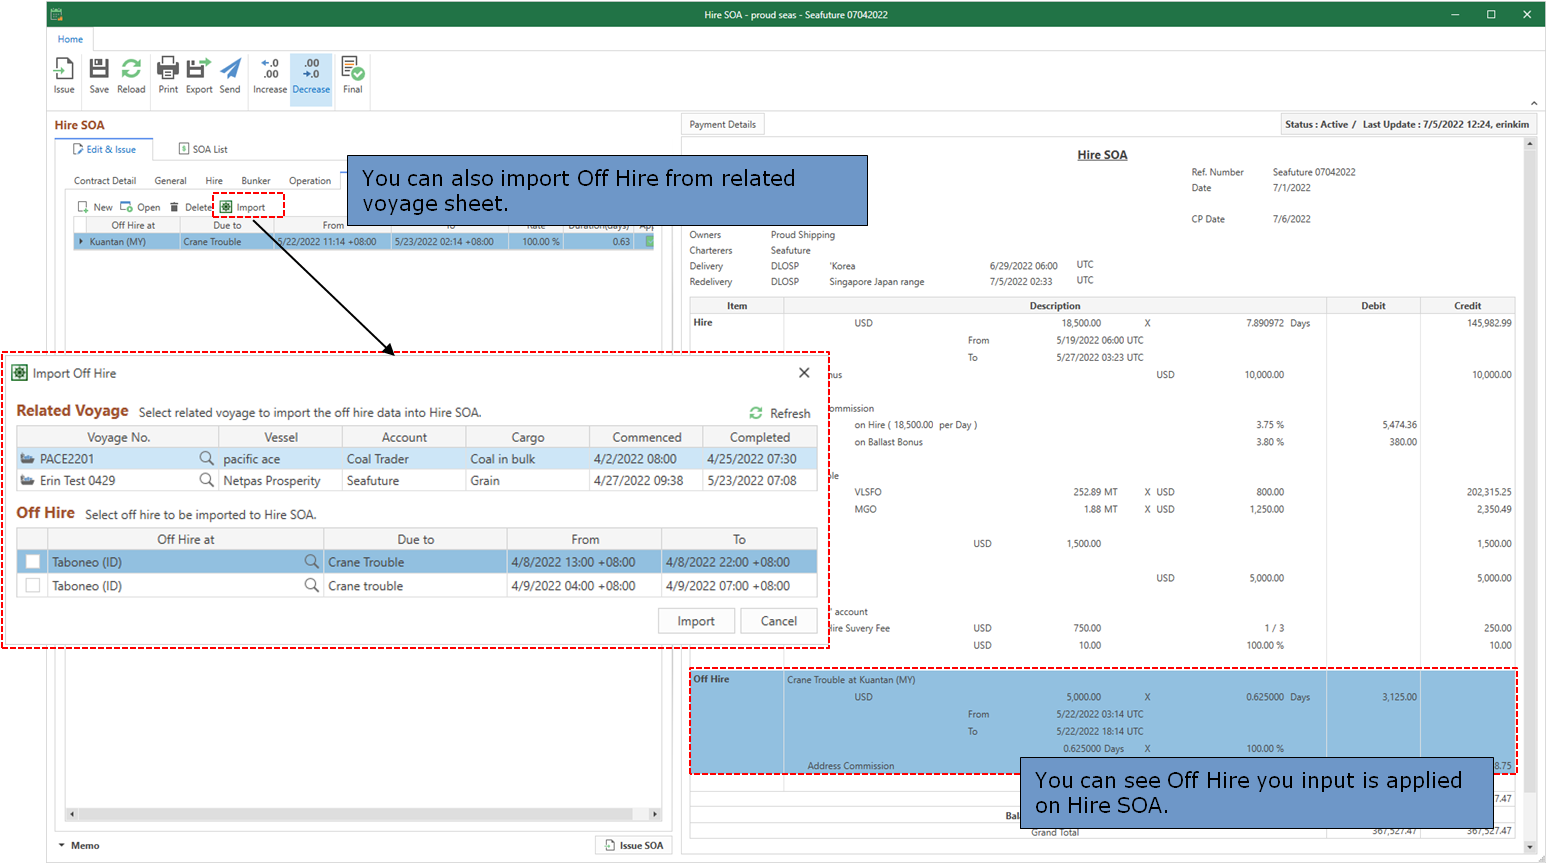Click the Cargo column header
Viewport: 1547px width, 864px height.
click(x=528, y=437)
